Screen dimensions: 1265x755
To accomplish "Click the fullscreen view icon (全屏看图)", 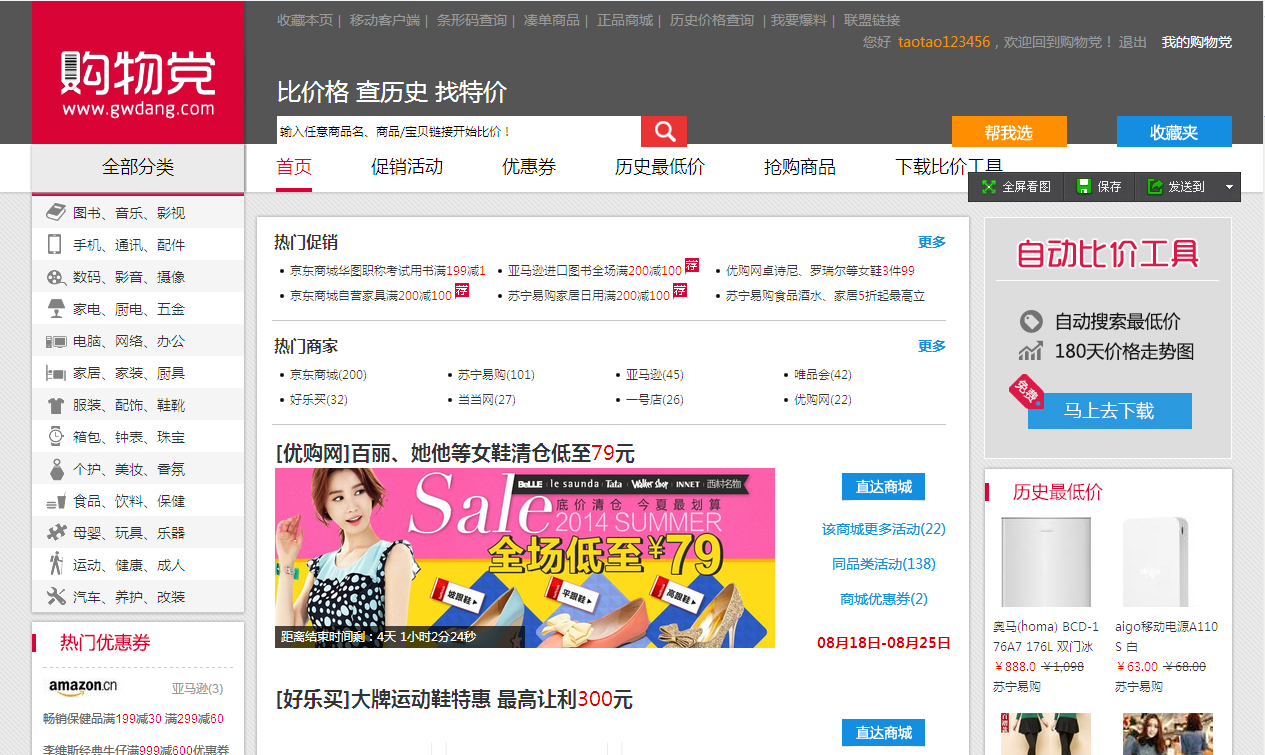I will click(x=988, y=187).
